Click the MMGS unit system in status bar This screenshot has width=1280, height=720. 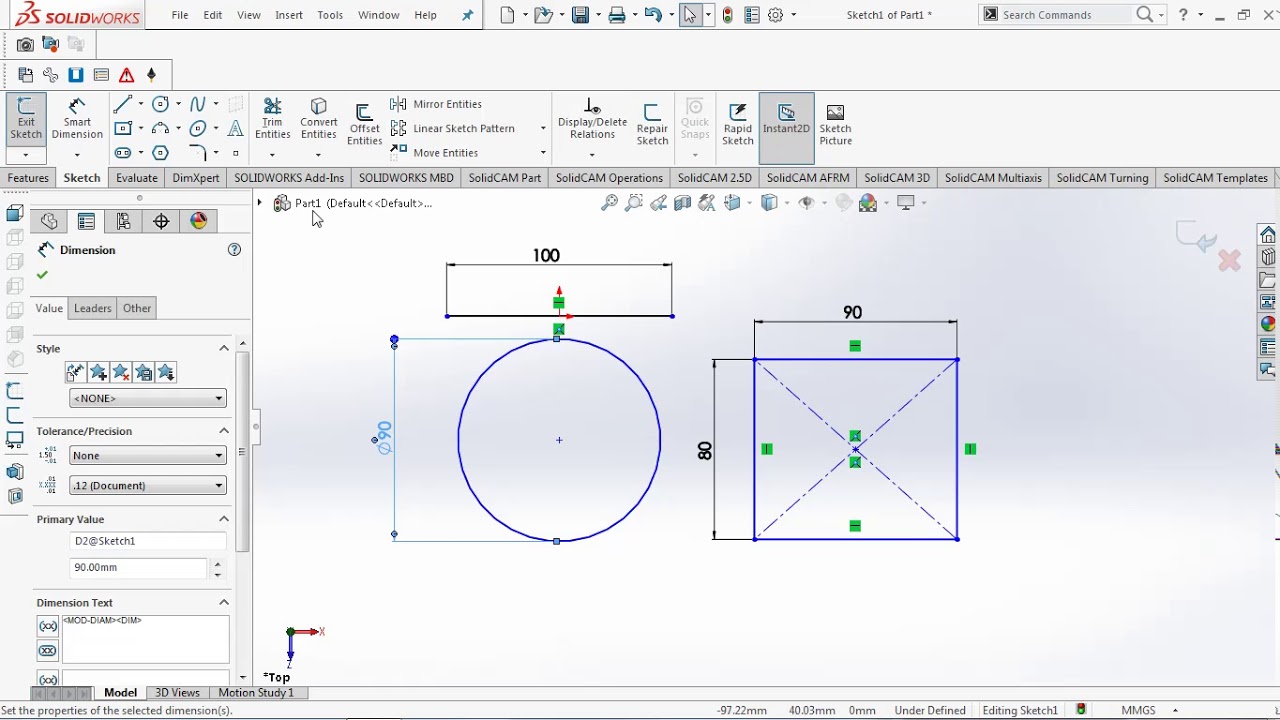click(x=1138, y=710)
